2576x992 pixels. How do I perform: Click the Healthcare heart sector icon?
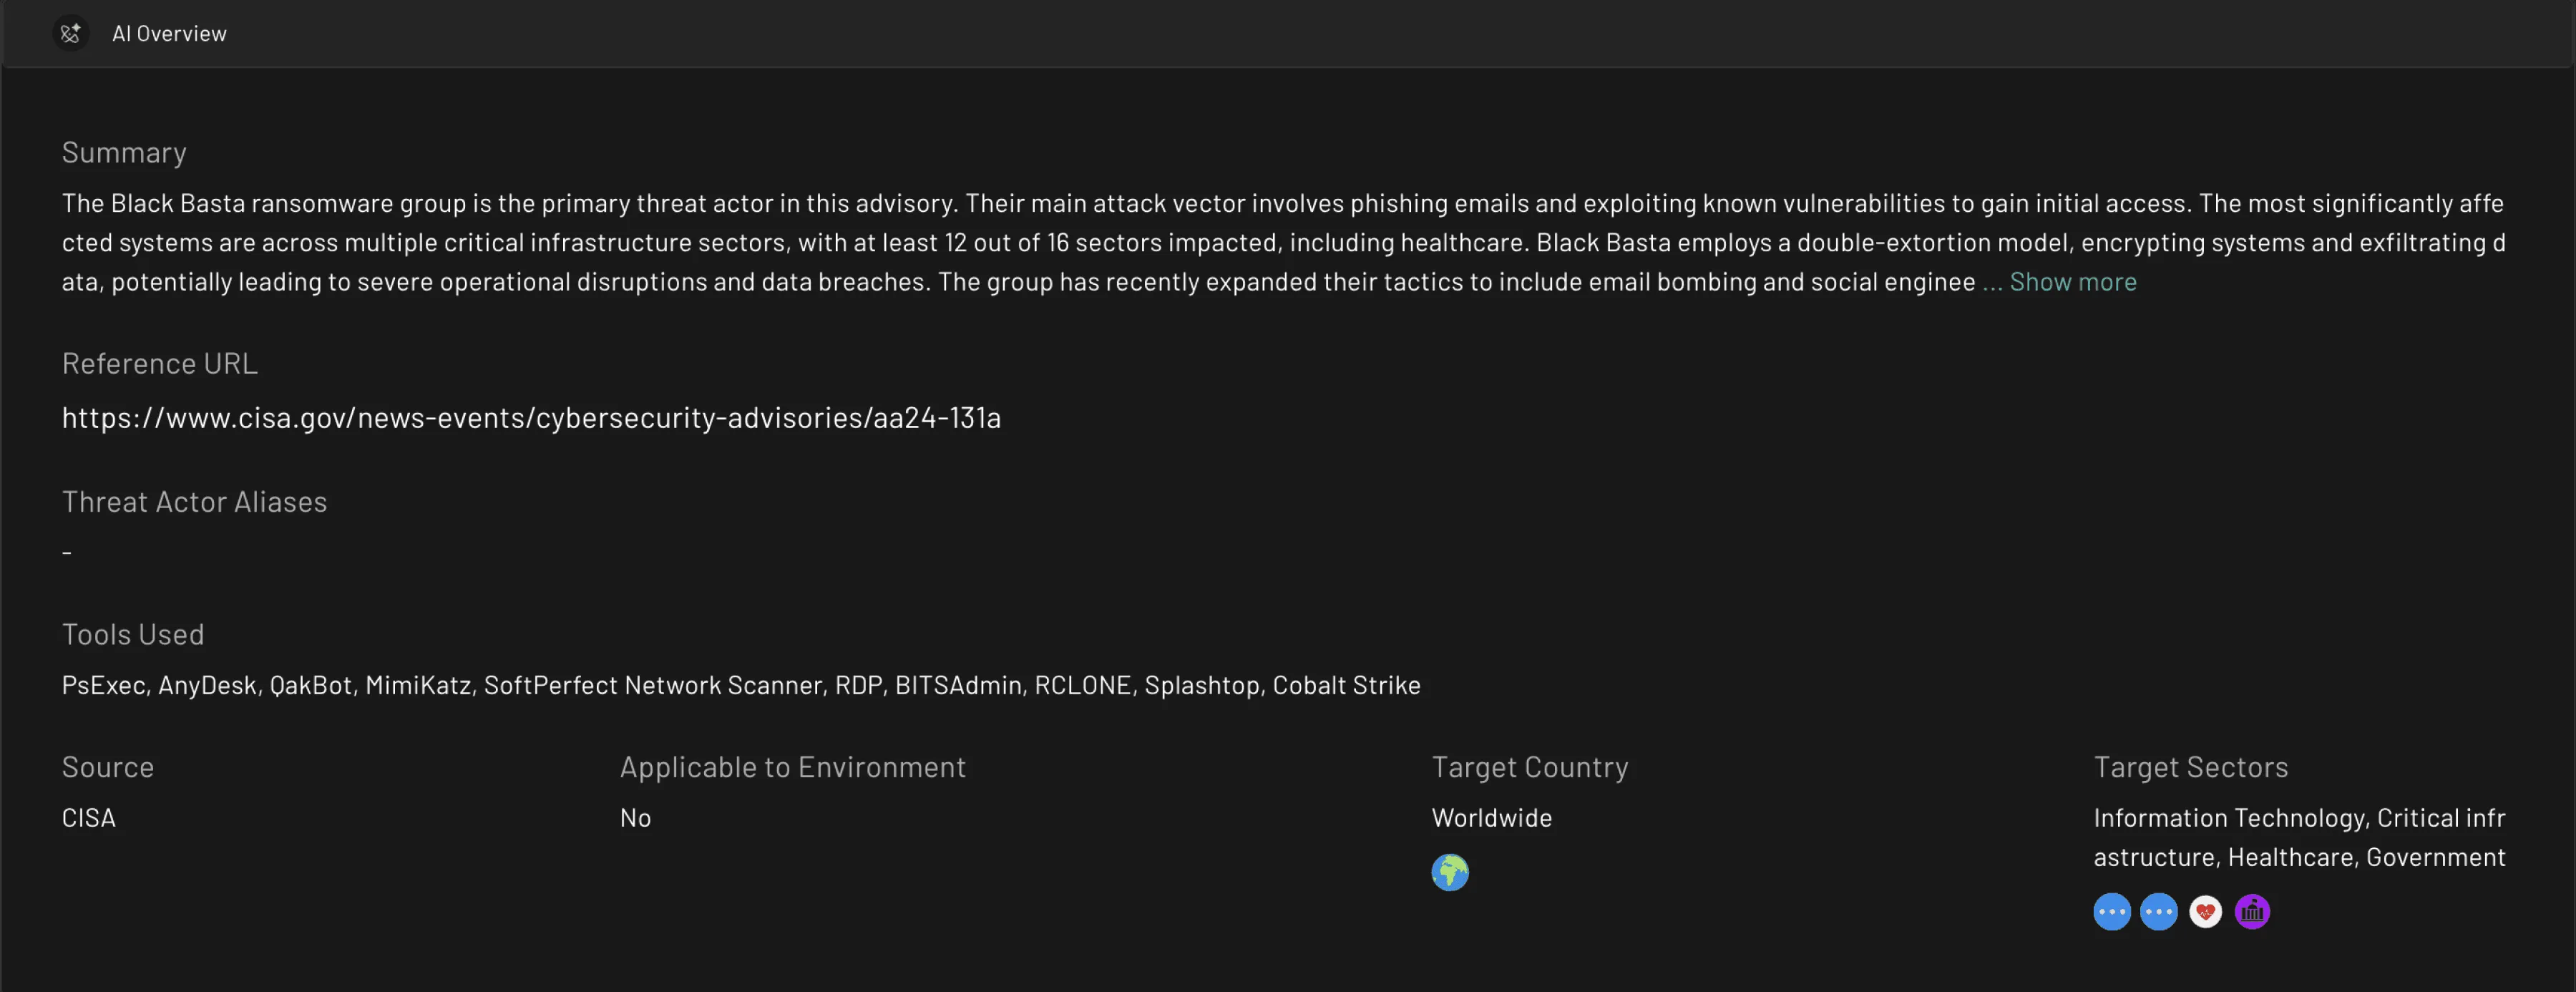(2205, 911)
